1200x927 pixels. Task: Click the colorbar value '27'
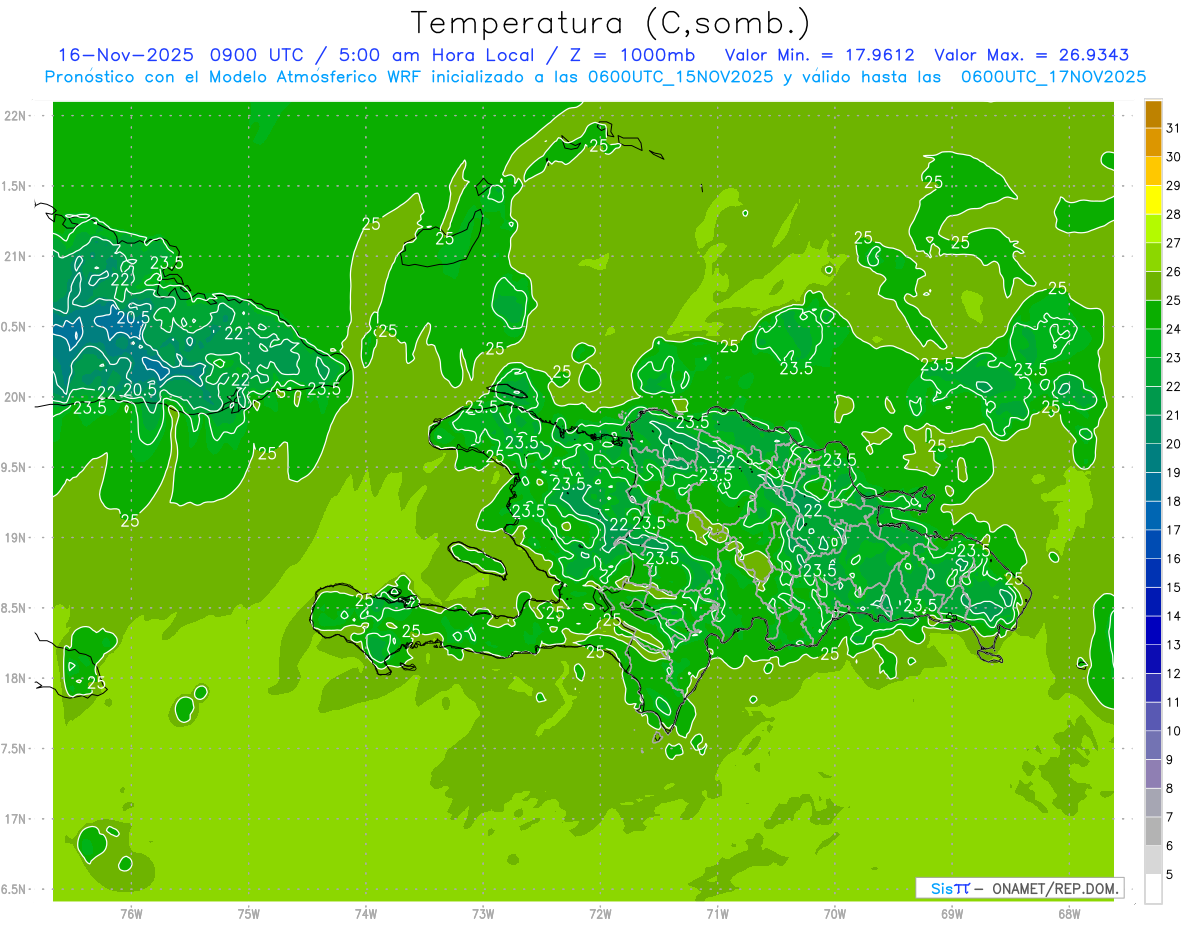point(1174,243)
